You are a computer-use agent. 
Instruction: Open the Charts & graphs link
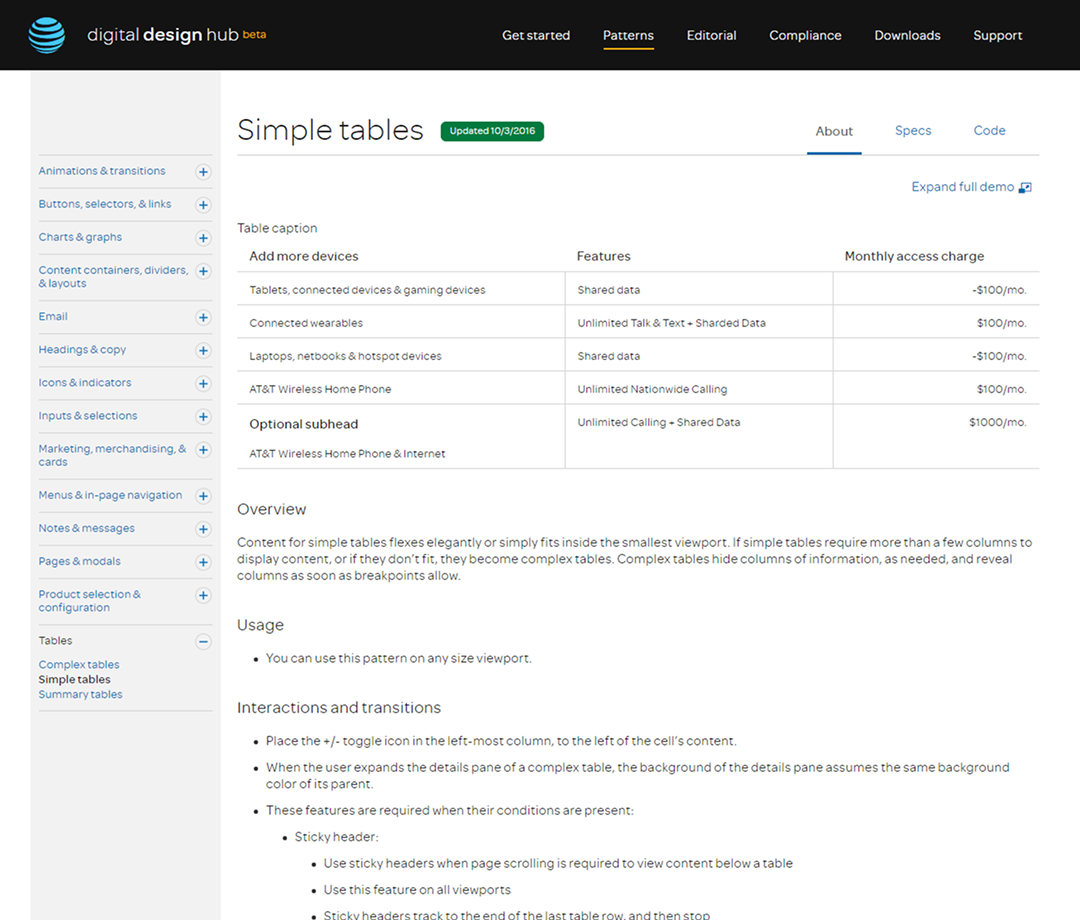80,237
